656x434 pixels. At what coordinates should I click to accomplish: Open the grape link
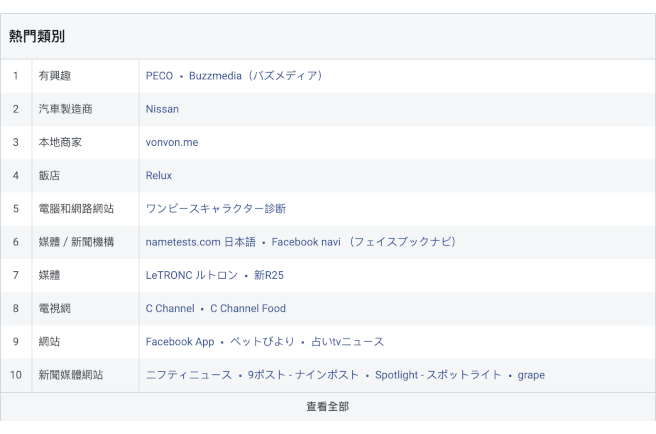531,375
